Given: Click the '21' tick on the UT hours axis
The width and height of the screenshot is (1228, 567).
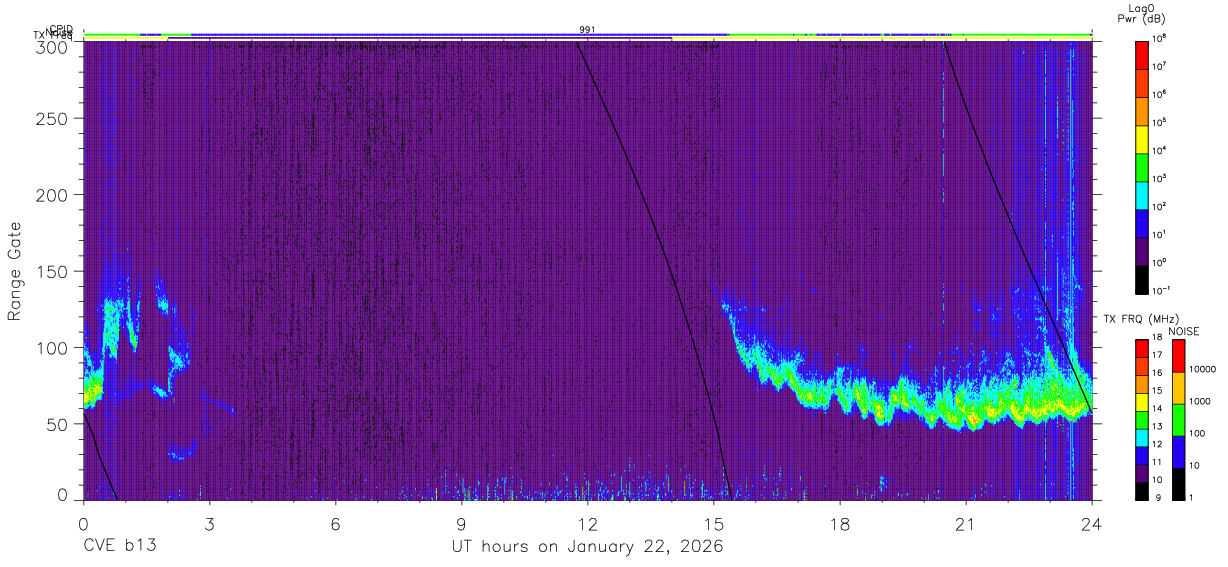Looking at the screenshot, I should click(x=965, y=523).
